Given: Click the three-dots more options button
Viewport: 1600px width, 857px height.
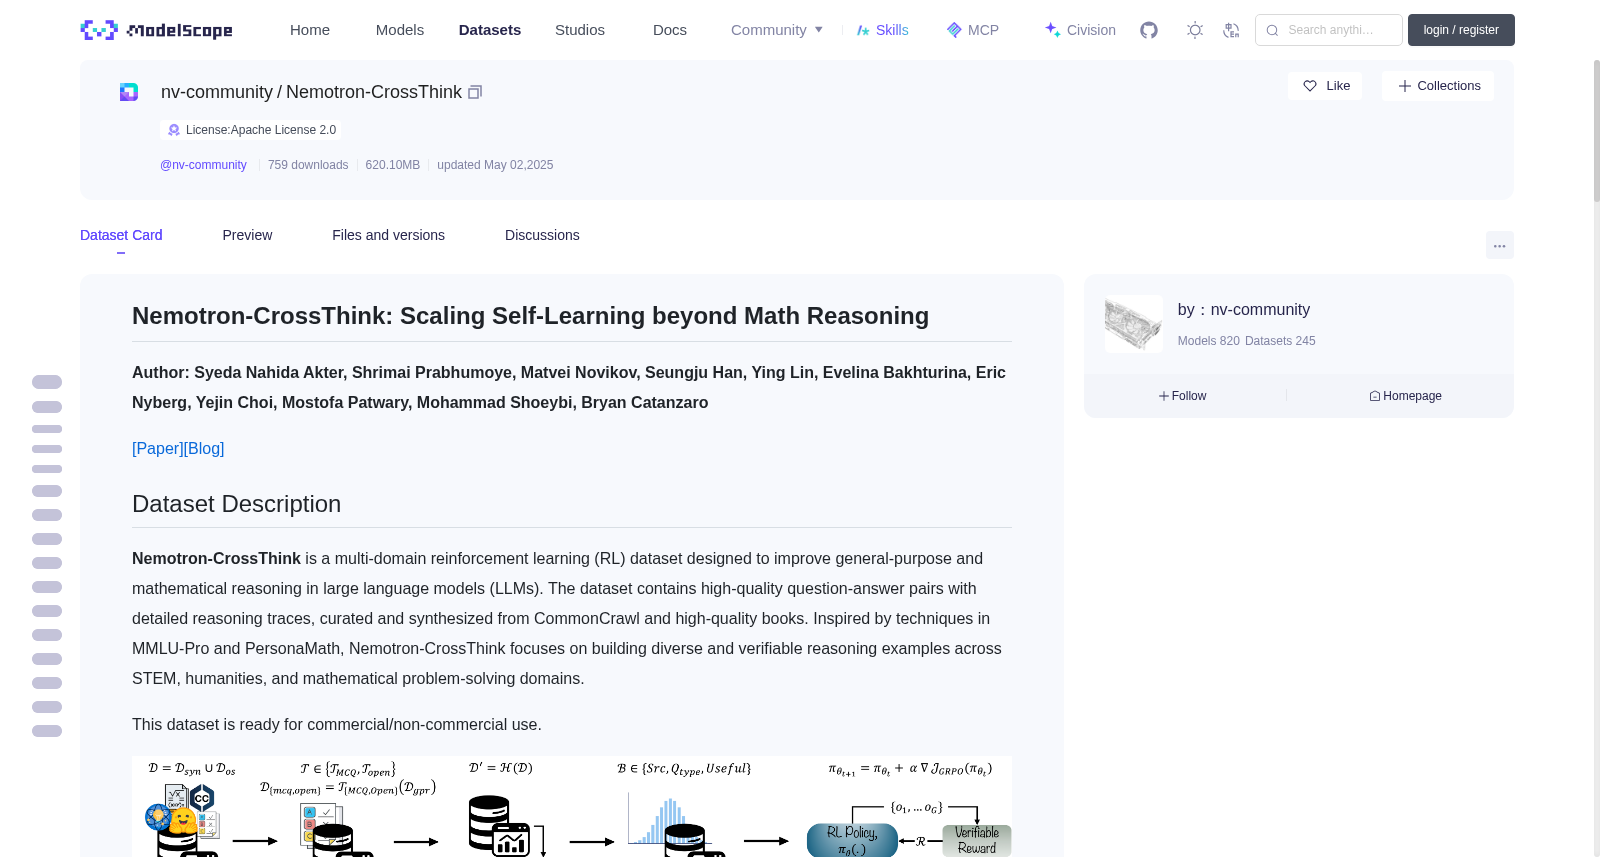Looking at the screenshot, I should [x=1499, y=245].
